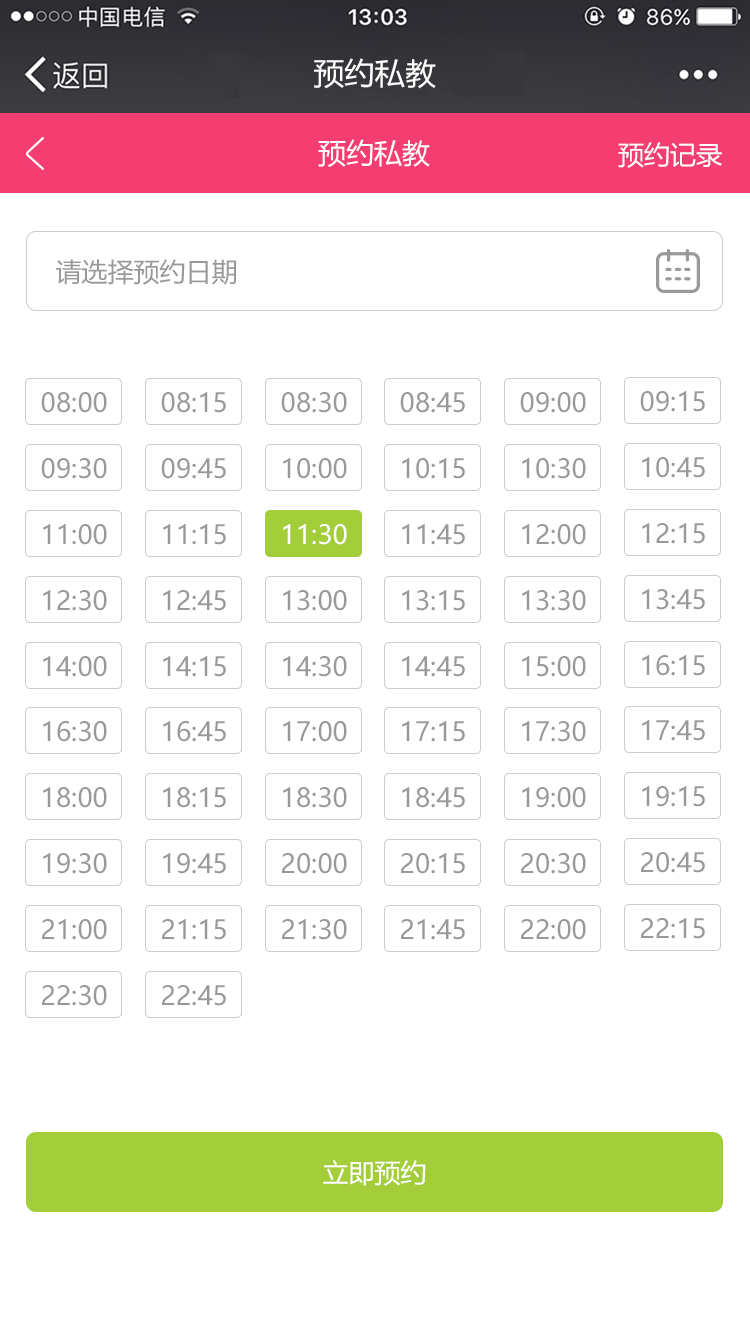This screenshot has width=750, height=1334.
Task: Choose the 10:30 time slot
Action: [x=552, y=467]
